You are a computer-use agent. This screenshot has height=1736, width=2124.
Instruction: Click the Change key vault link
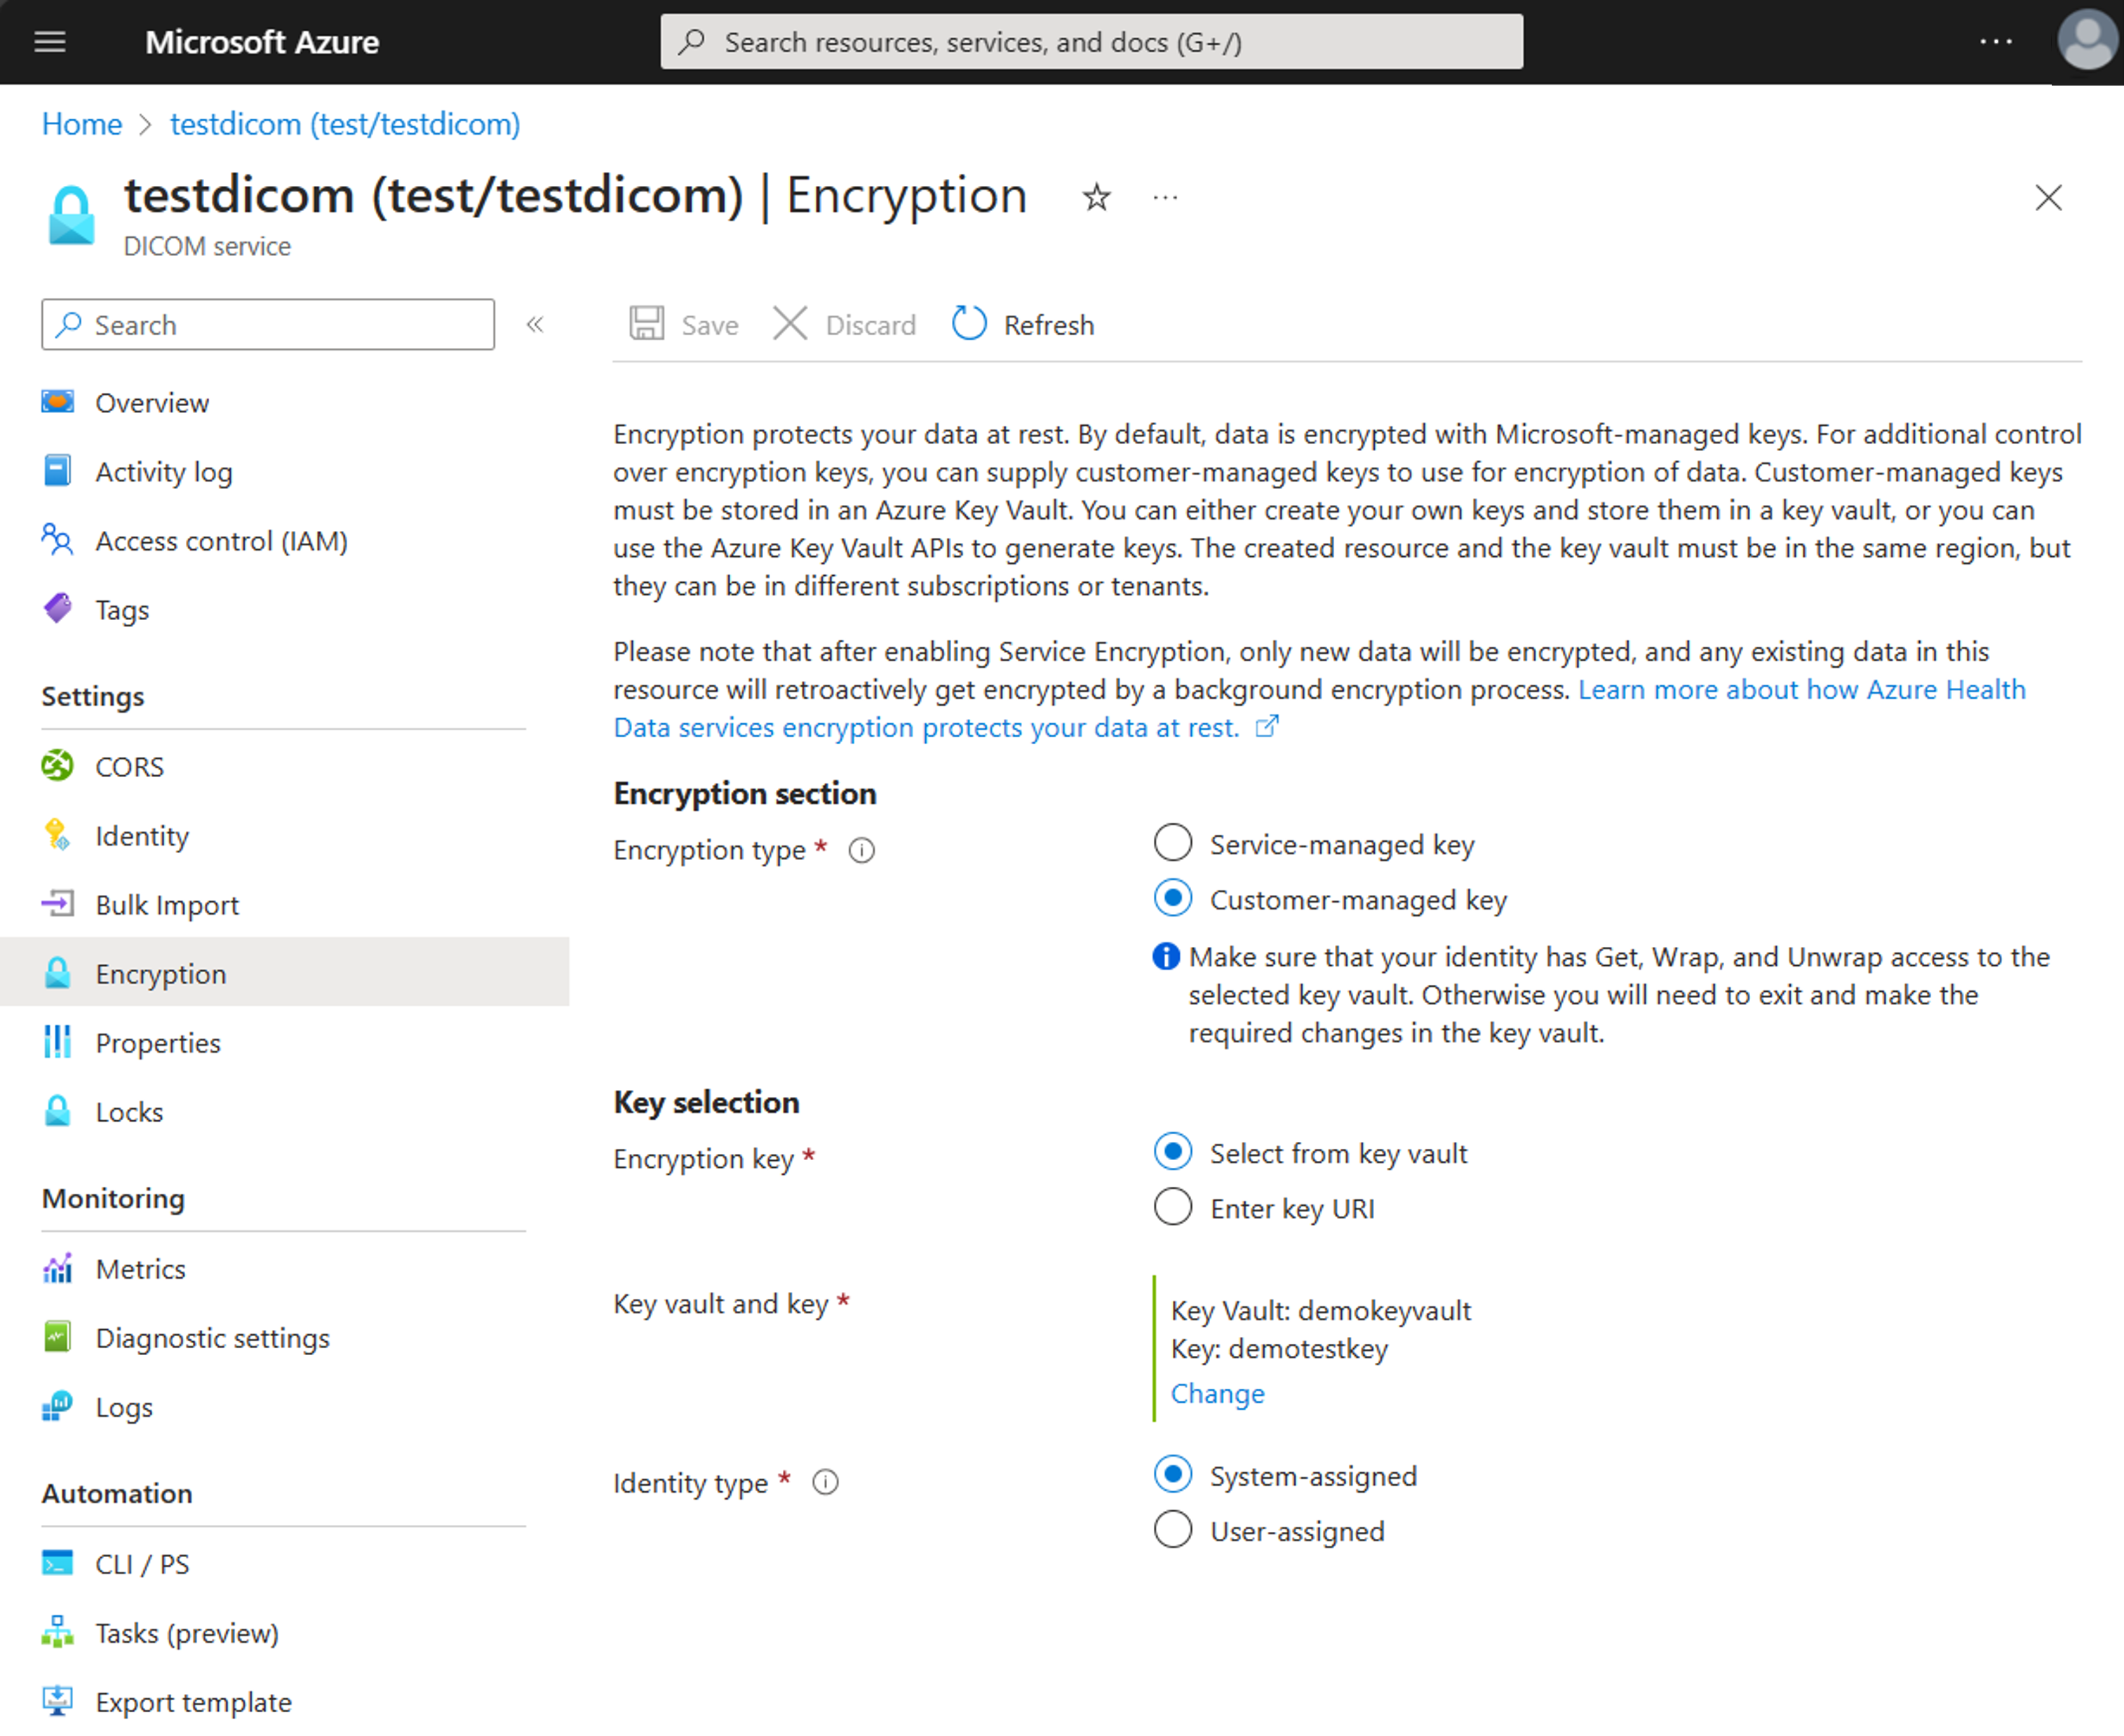pos(1217,1393)
